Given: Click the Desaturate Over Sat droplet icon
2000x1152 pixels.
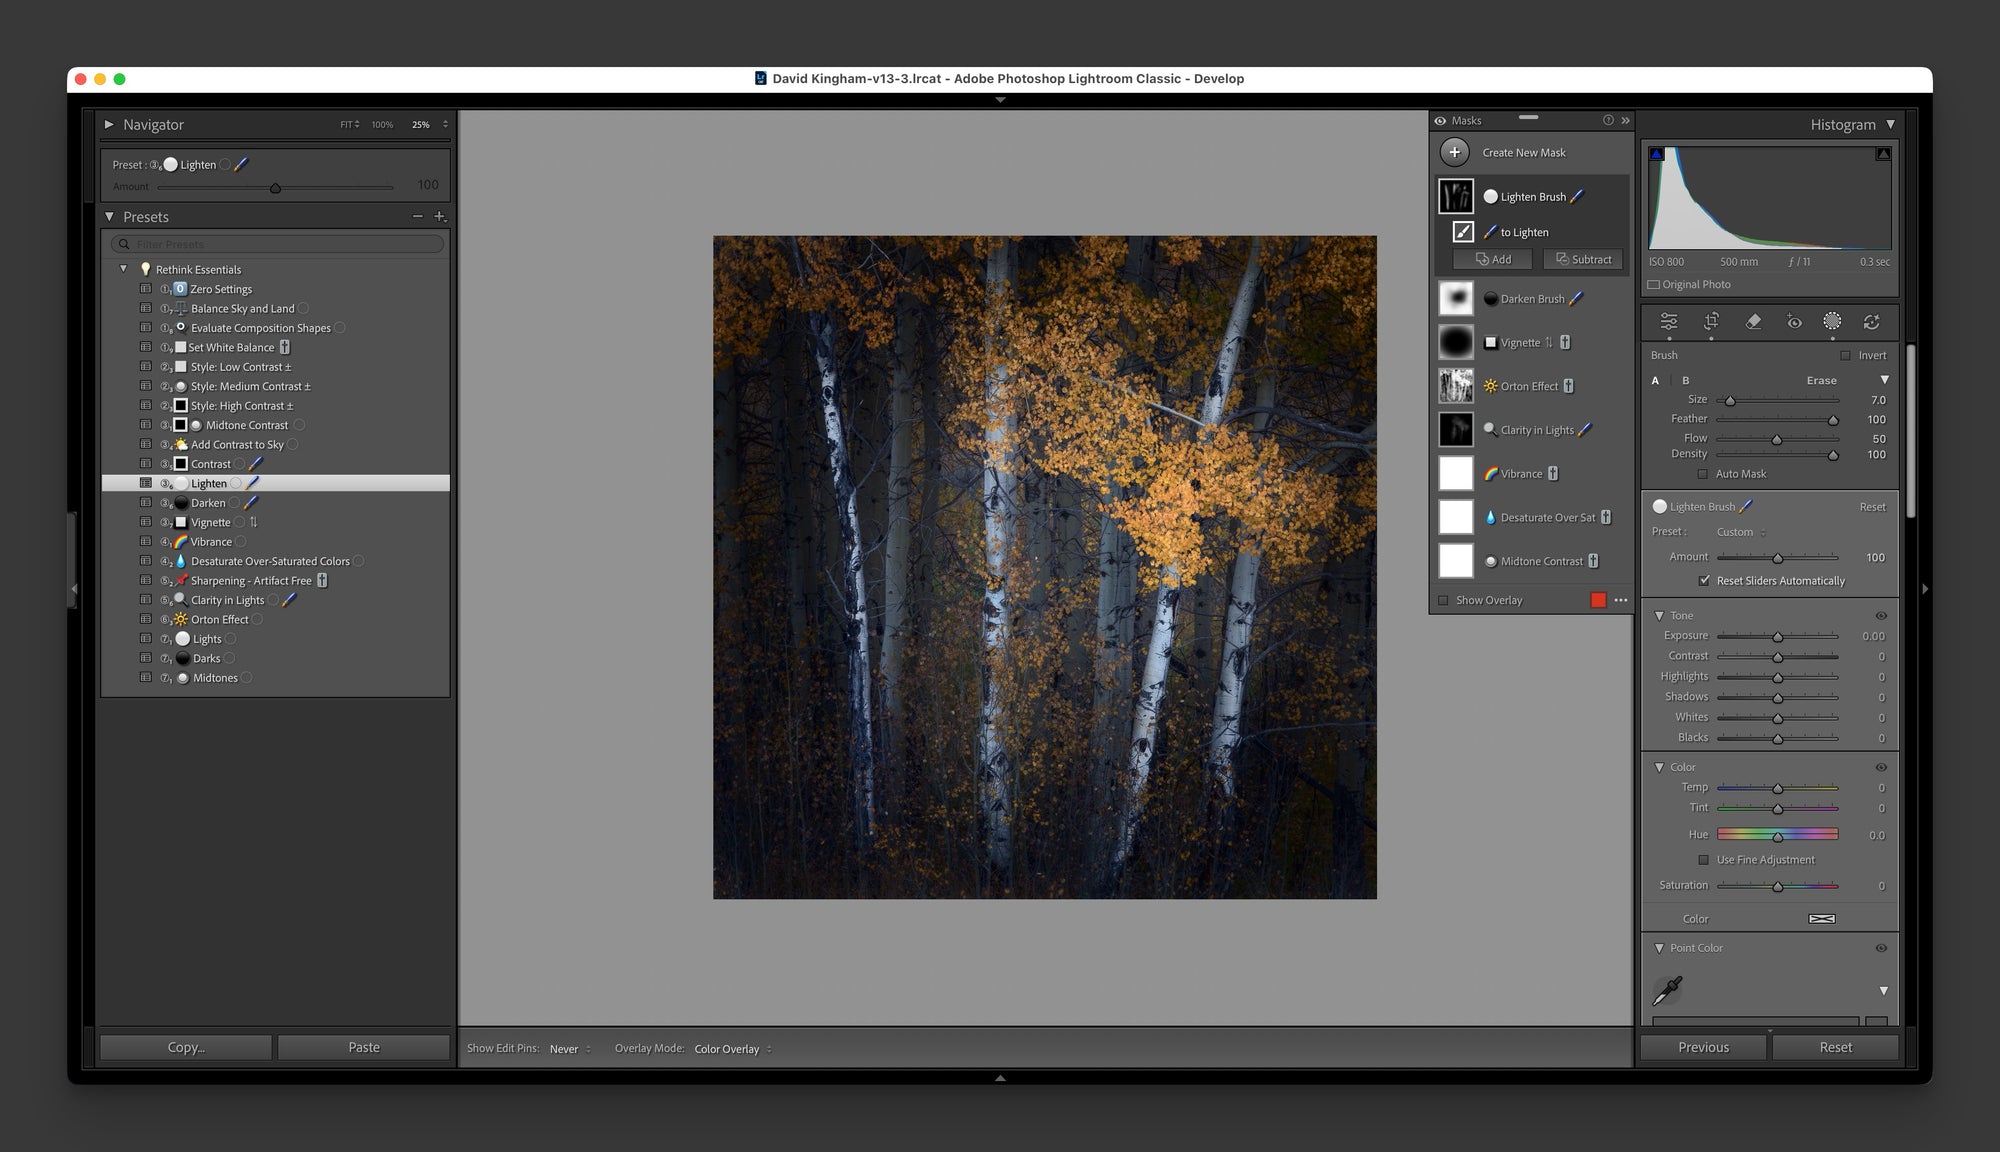Looking at the screenshot, I should pos(1490,517).
